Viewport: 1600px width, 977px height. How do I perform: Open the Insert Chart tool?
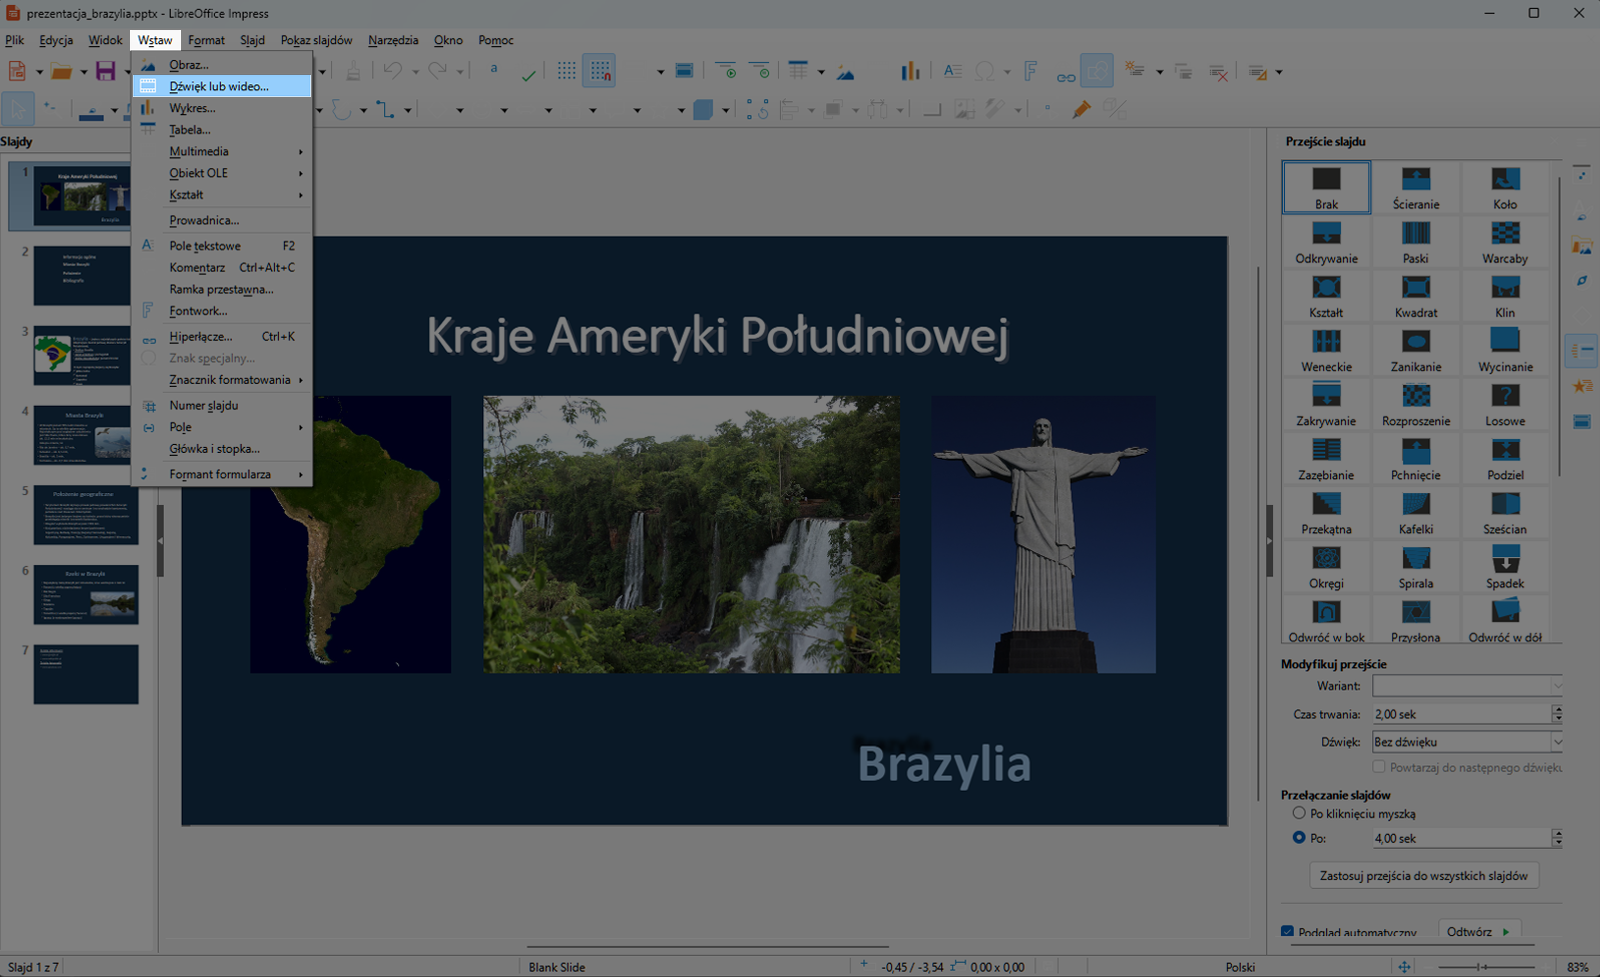pos(908,70)
